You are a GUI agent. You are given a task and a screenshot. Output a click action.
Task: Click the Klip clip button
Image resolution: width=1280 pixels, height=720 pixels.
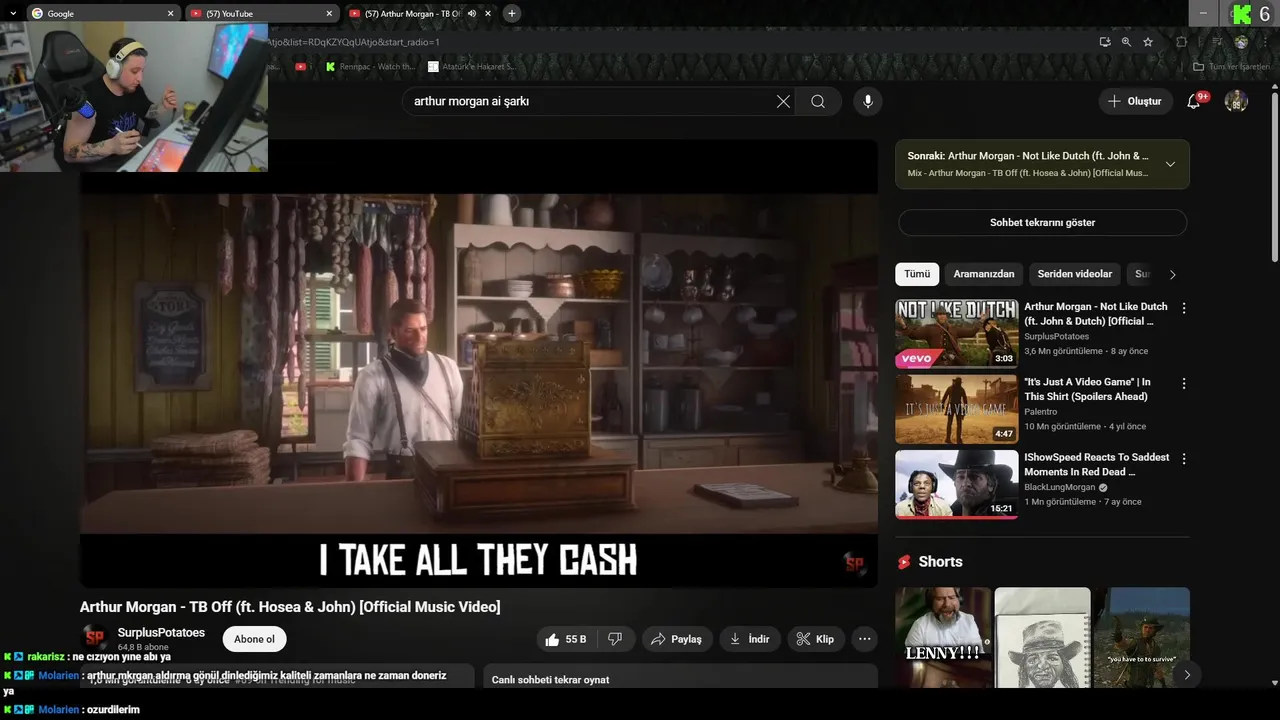(x=816, y=639)
